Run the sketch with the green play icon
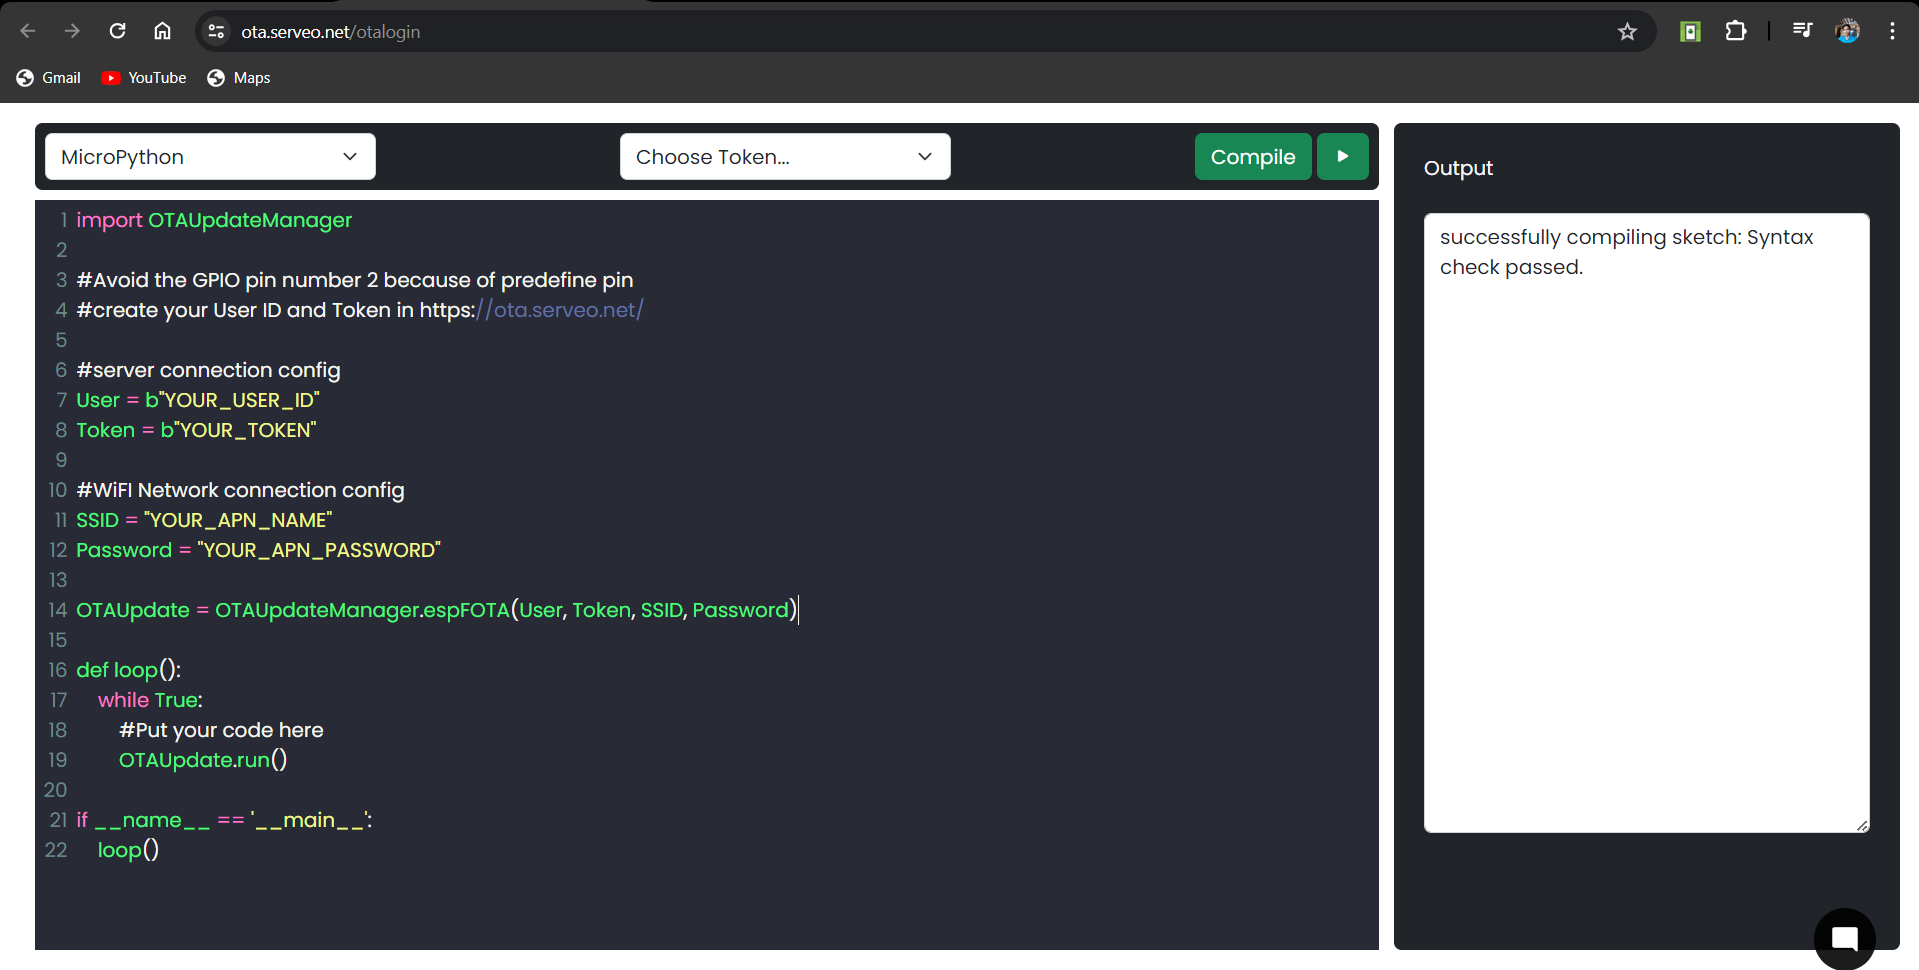The height and width of the screenshot is (970, 1919). coord(1342,156)
